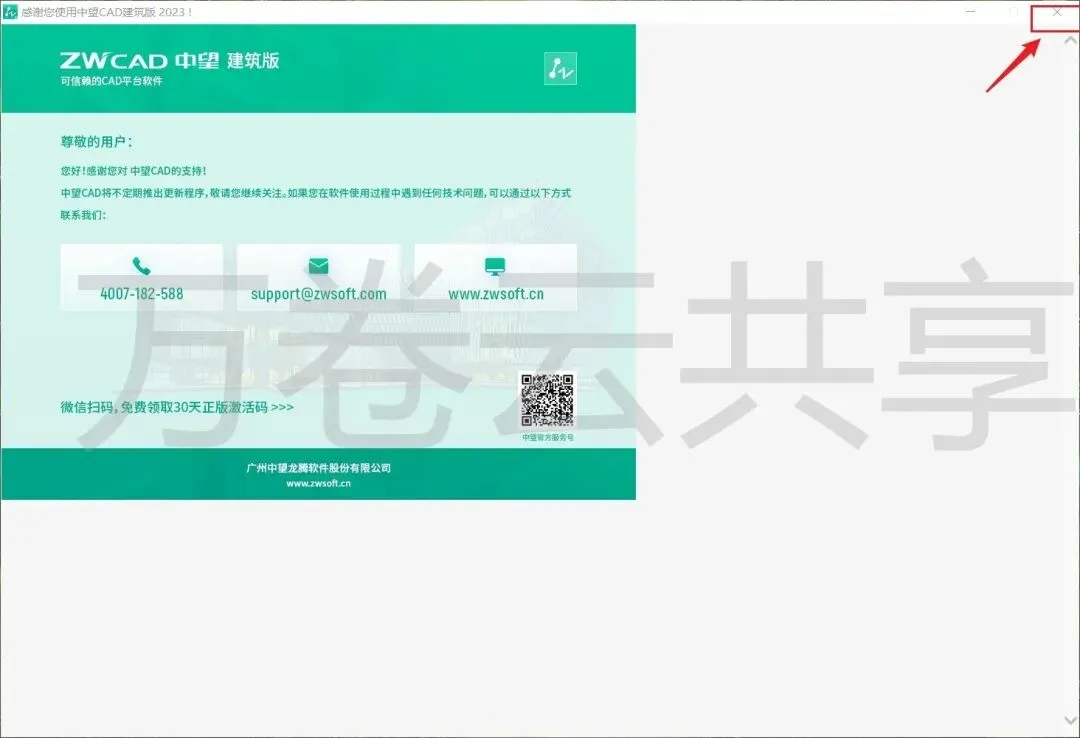
Task: Click the app icon in title bar
Action: (x=10, y=12)
